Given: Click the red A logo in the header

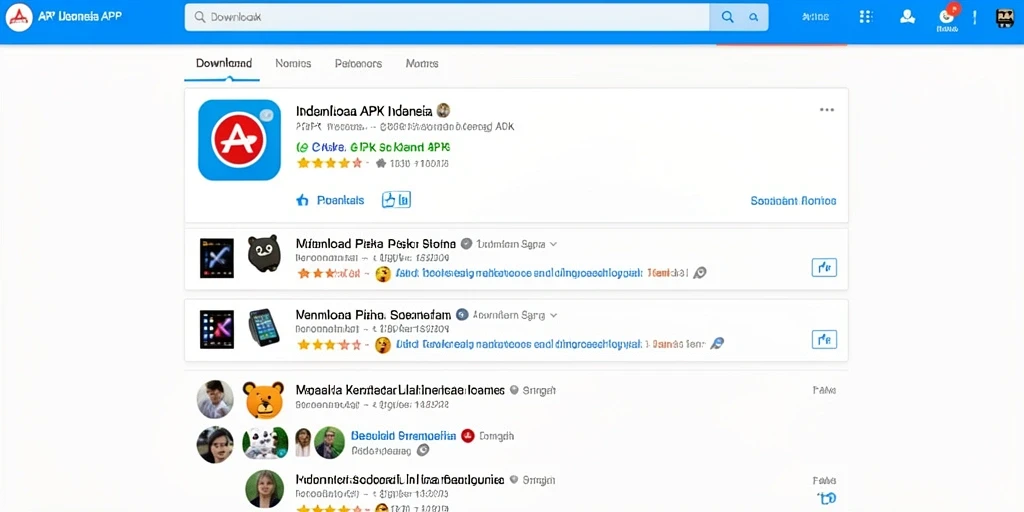Looking at the screenshot, I should (x=19, y=18).
